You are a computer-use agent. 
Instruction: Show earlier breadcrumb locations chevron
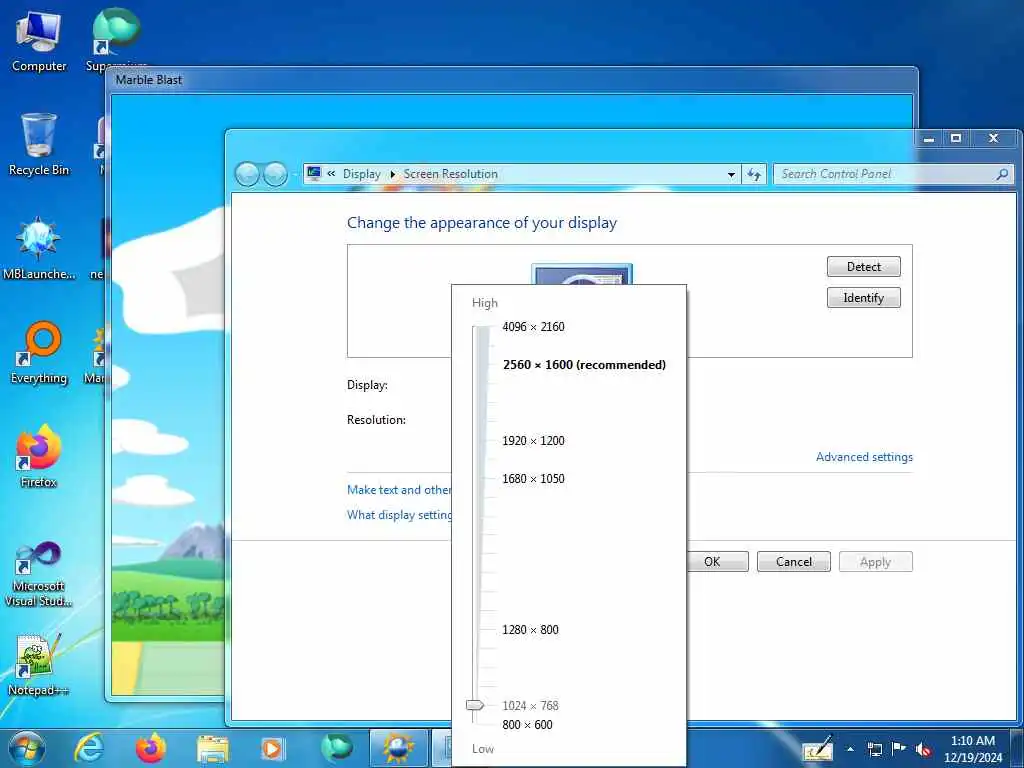331,174
